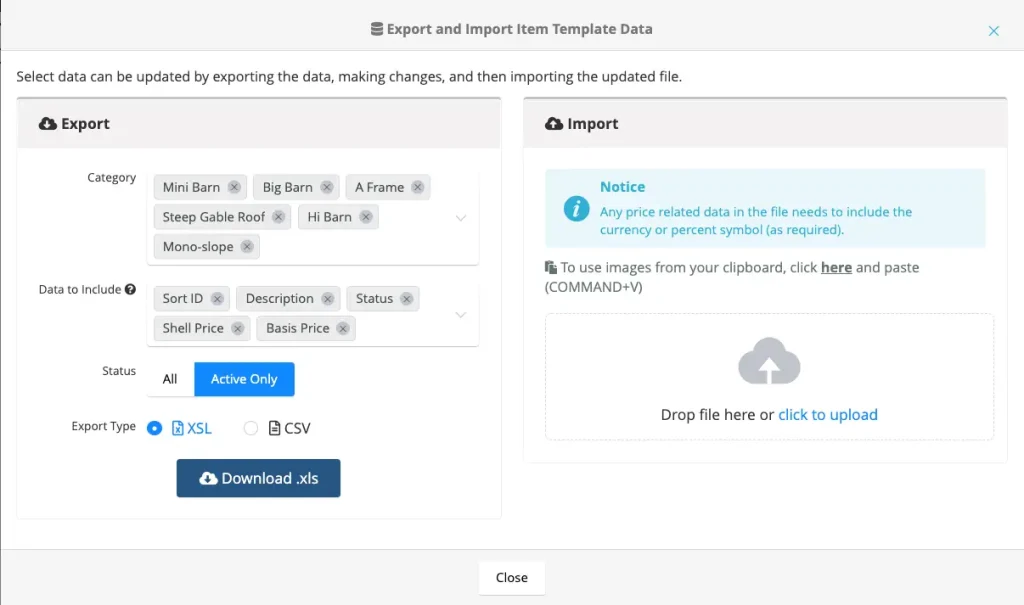Remove the Steep Gable Roof tag
The width and height of the screenshot is (1024, 605).
[x=279, y=217]
